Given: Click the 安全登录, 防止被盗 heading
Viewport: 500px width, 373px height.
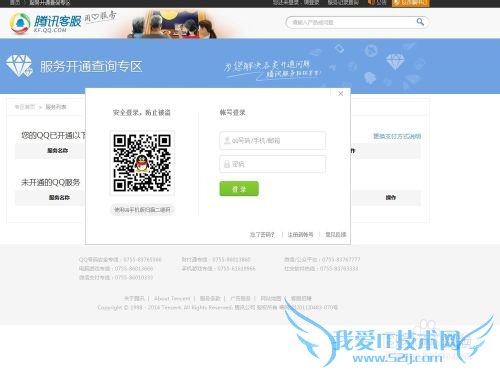Looking at the screenshot, I should tap(142, 112).
